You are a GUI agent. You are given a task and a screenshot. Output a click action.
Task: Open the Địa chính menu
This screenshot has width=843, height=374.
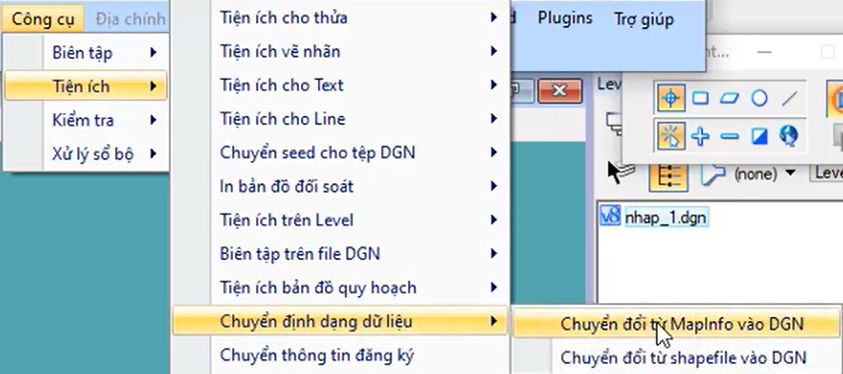(x=130, y=19)
